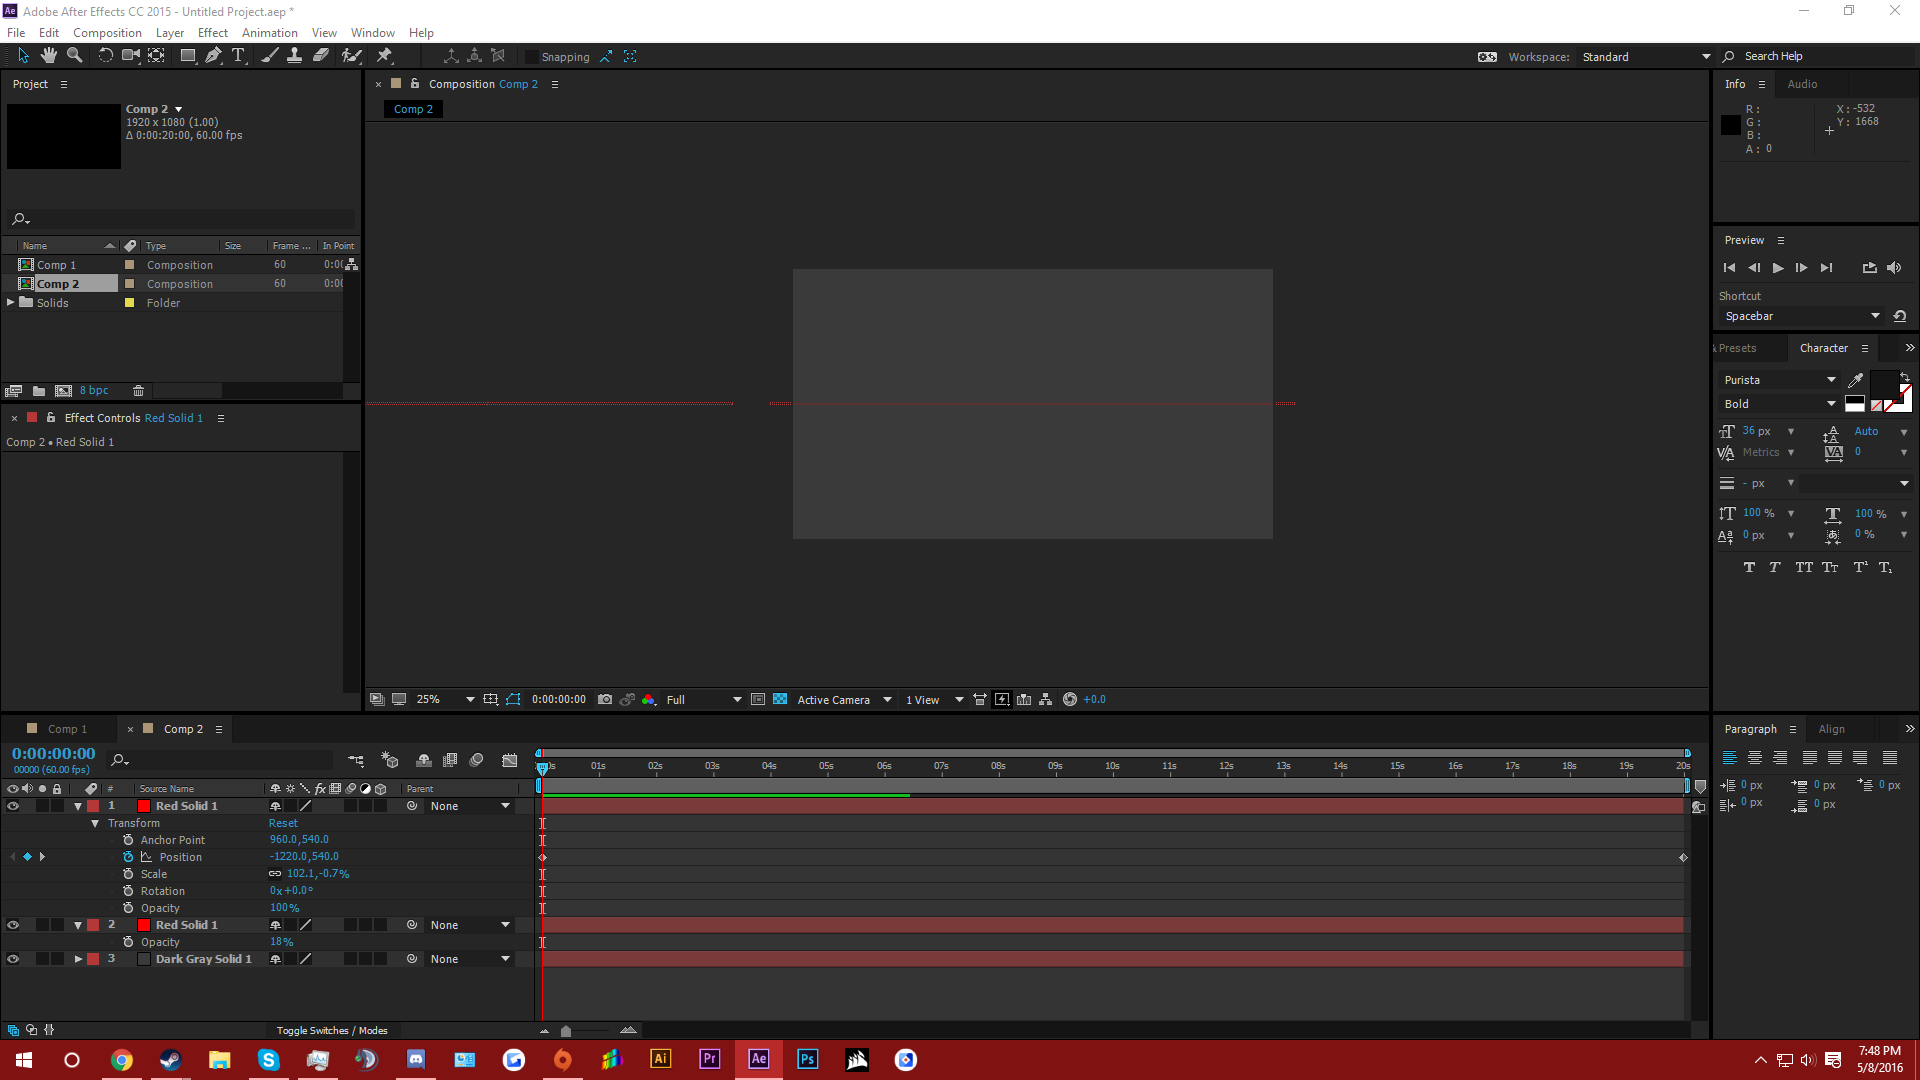Viewport: 1920px width, 1080px height.
Task: Open the Preview shortcut Spacebar dropdown
Action: coord(1801,316)
